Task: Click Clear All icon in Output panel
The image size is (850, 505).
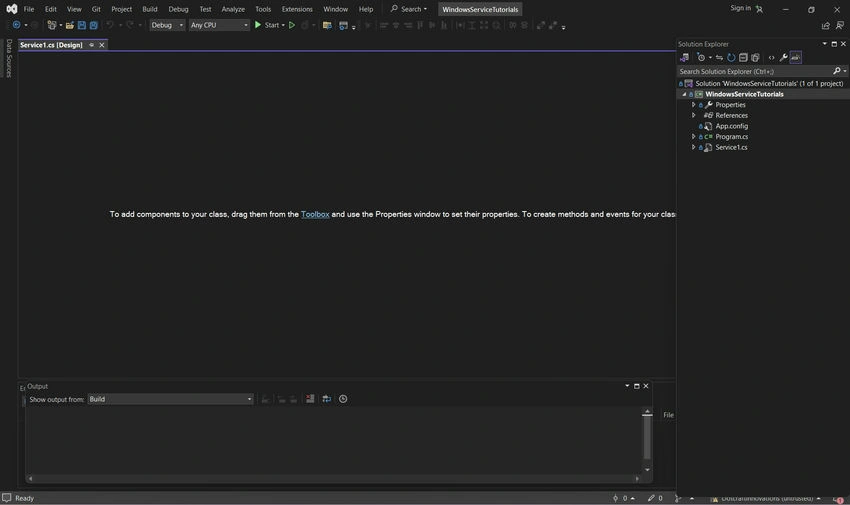Action: click(x=310, y=399)
